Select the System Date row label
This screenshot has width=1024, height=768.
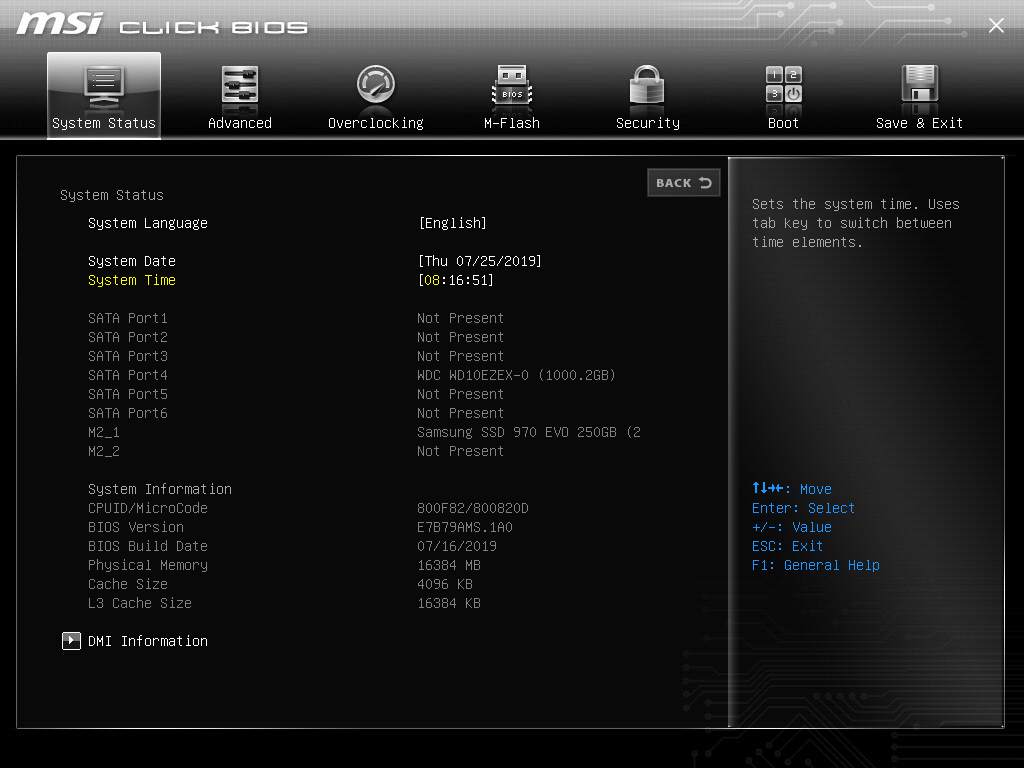click(x=132, y=261)
